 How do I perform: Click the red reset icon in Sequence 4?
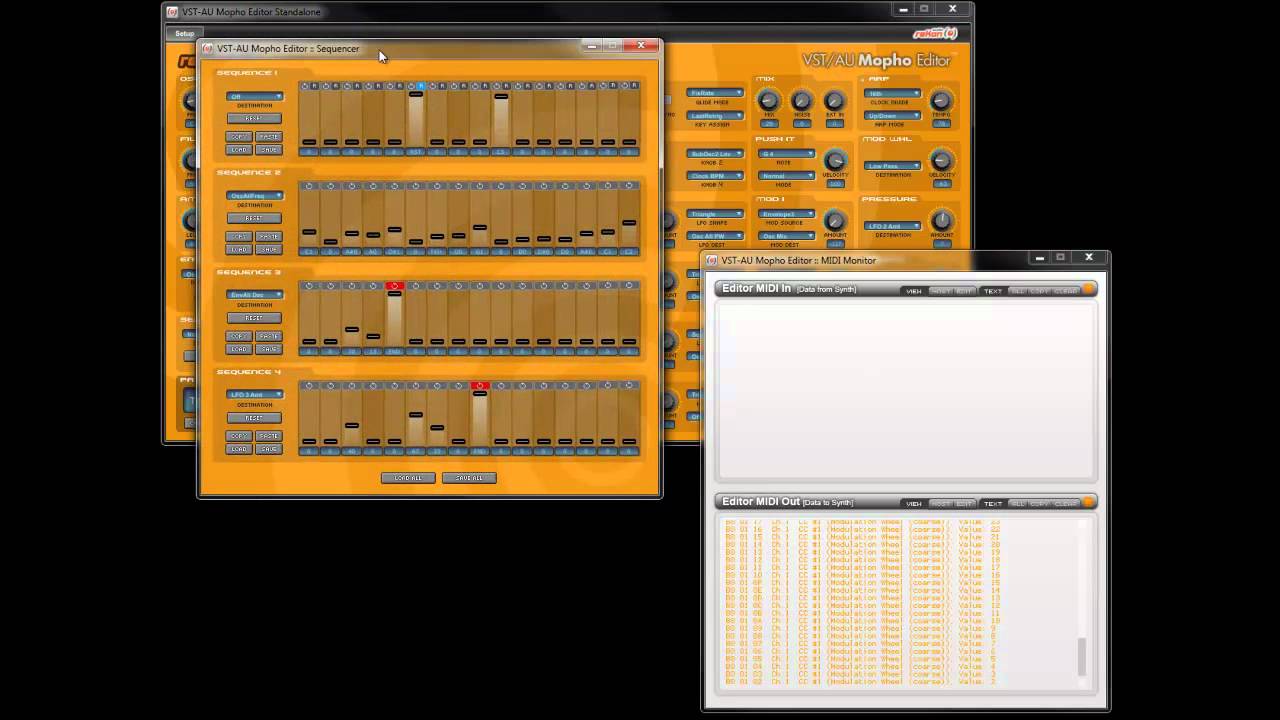coord(480,386)
